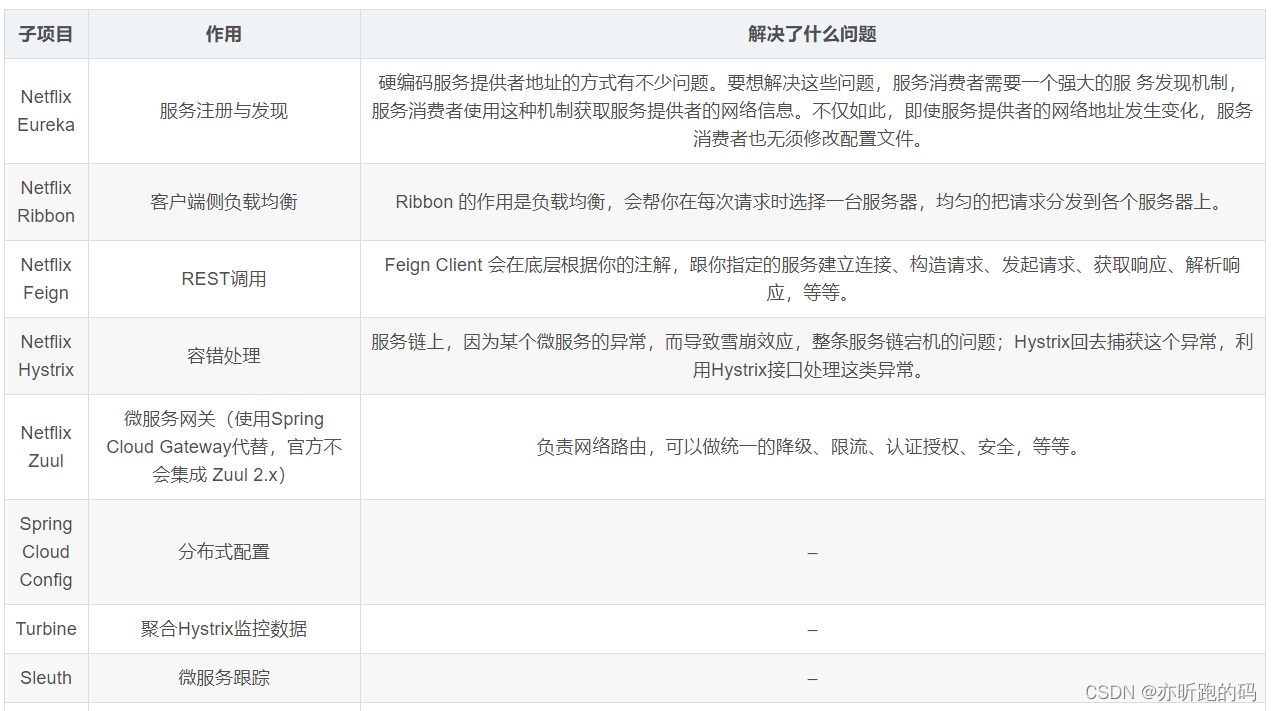Viewport: 1271px width, 711px height.
Task: Click the 微服务网关 Spring Cloud Gateway cell
Action: [224, 447]
